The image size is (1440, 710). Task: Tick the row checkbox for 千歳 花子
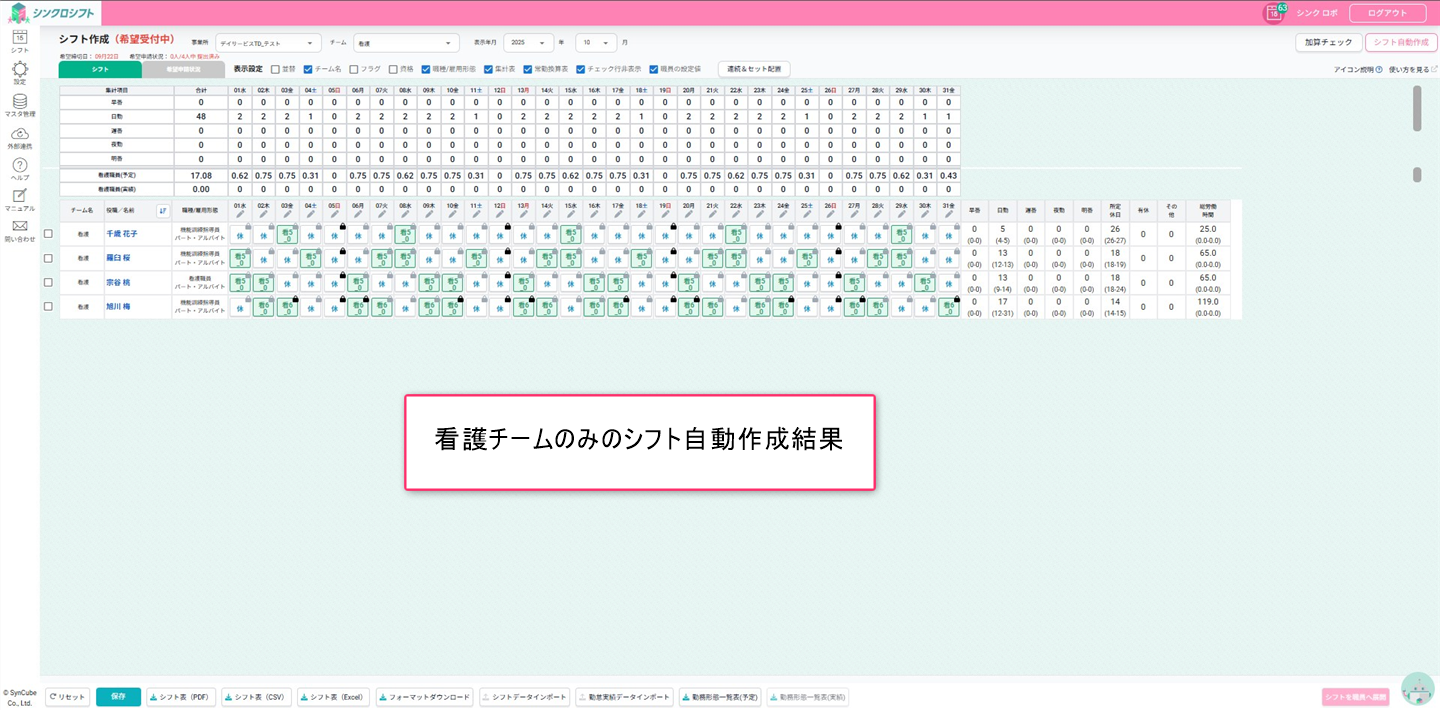48,233
